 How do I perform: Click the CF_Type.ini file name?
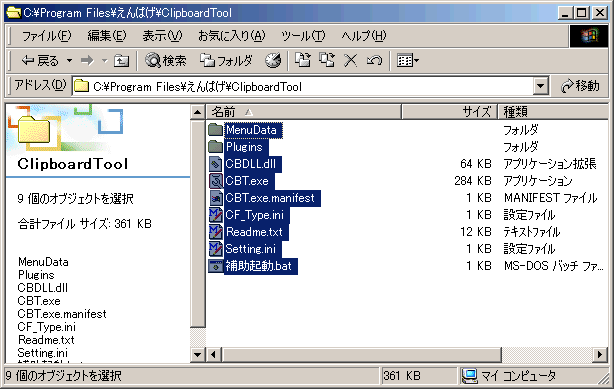tap(256, 215)
